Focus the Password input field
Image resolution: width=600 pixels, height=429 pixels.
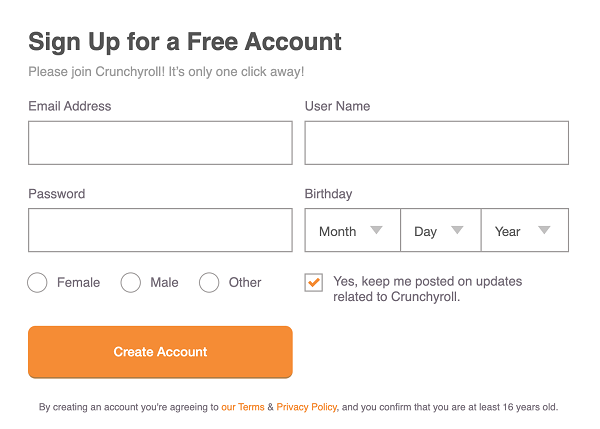160,230
